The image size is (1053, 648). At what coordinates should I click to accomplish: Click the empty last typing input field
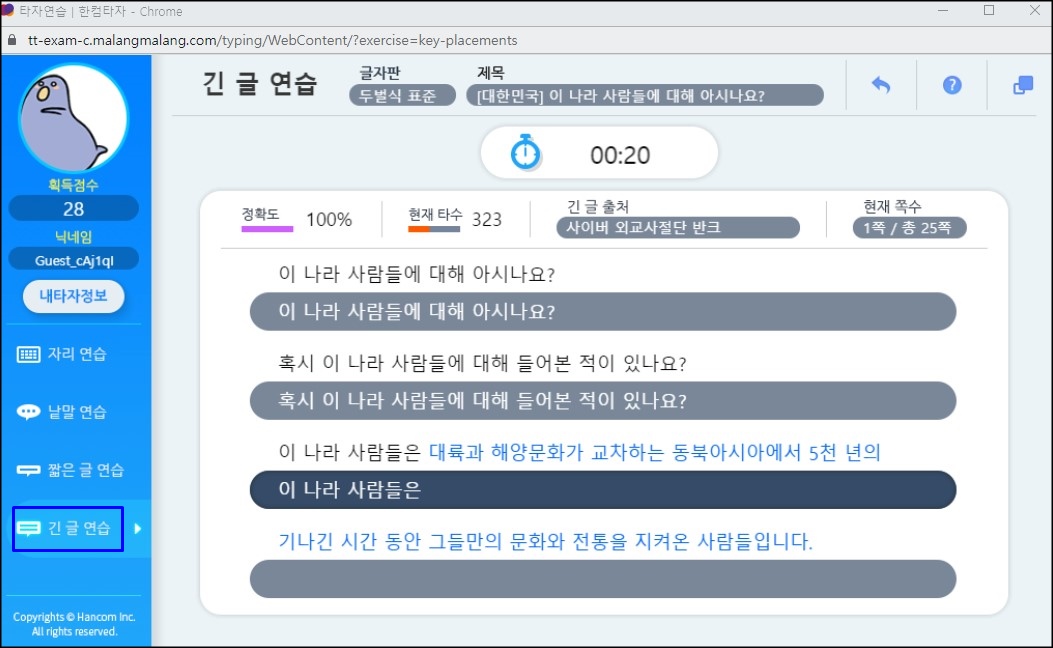(602, 579)
